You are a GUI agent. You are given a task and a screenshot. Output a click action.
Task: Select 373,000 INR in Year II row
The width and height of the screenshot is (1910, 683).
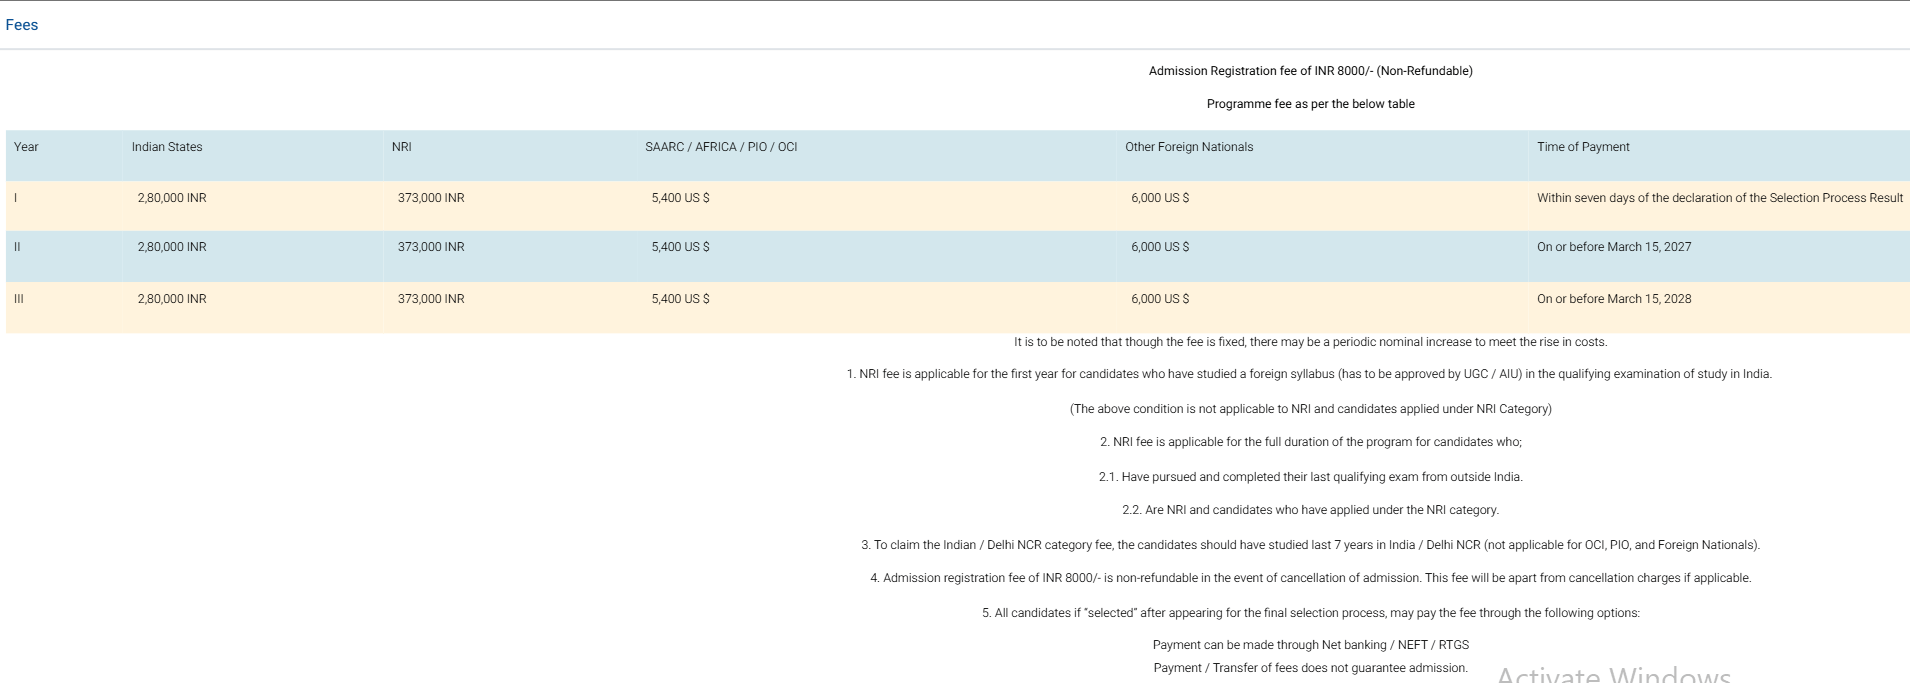[431, 247]
